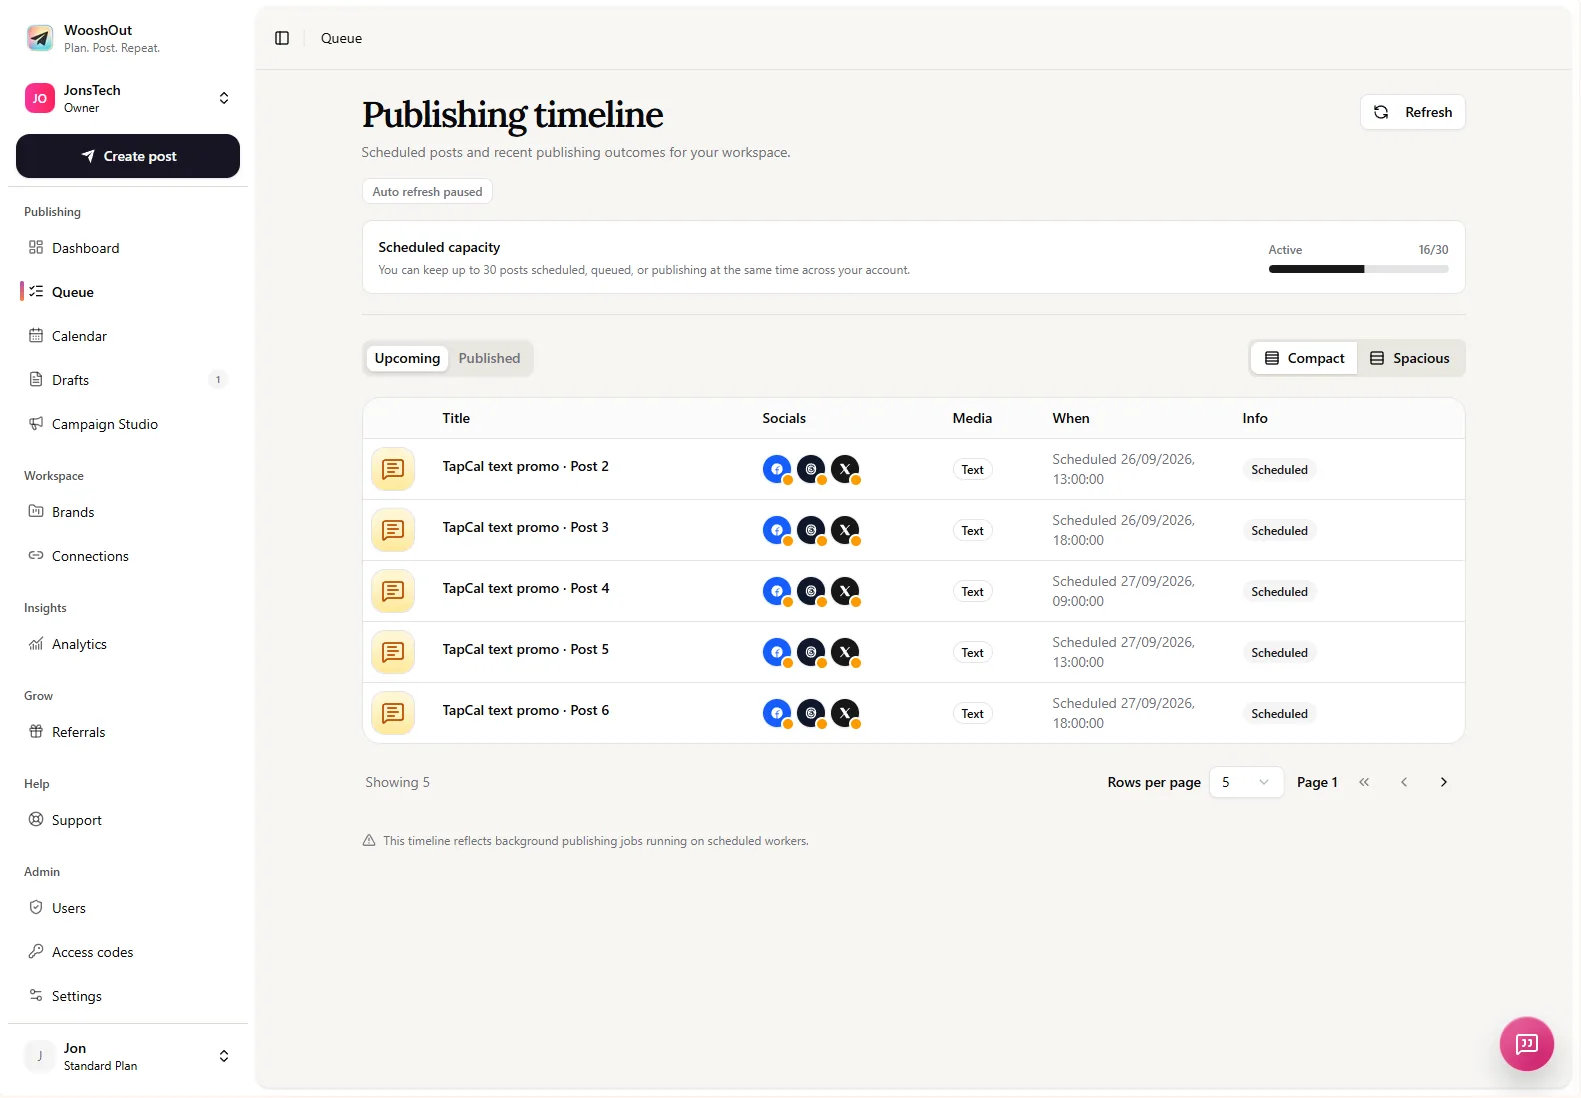Click the post icon for Post 4
Screen dimensions: 1581x1098
point(393,591)
